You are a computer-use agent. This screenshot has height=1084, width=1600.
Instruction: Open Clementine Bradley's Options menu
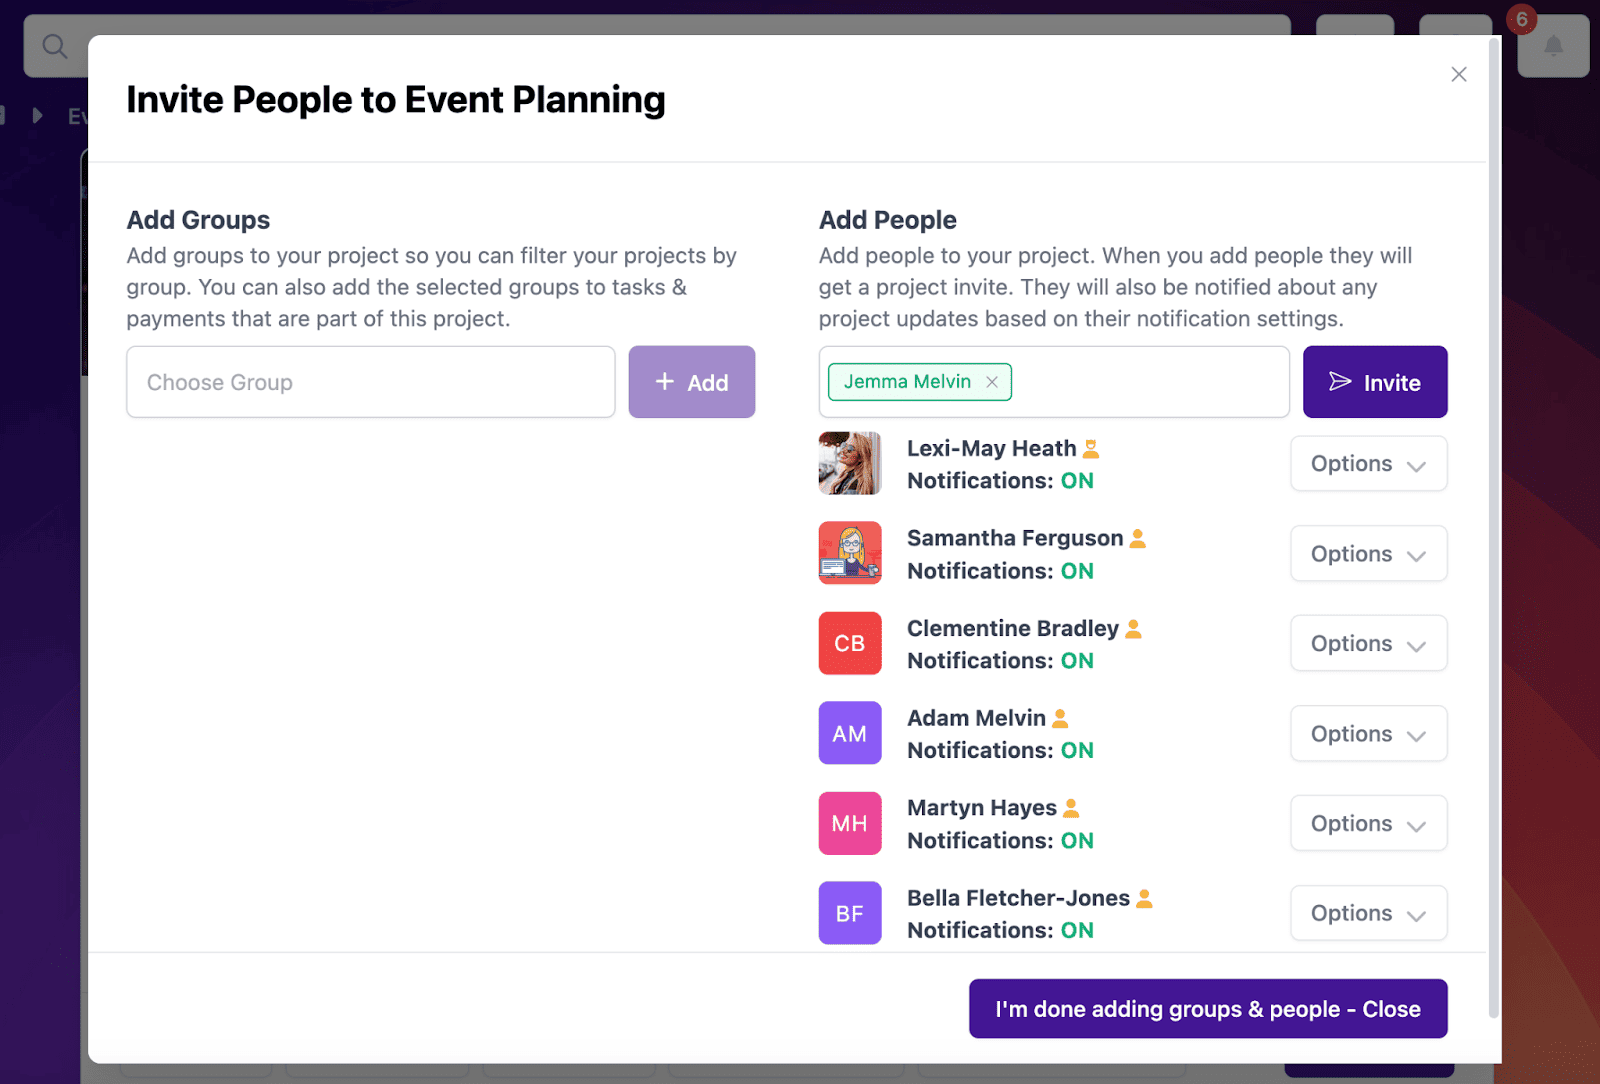click(x=1368, y=644)
